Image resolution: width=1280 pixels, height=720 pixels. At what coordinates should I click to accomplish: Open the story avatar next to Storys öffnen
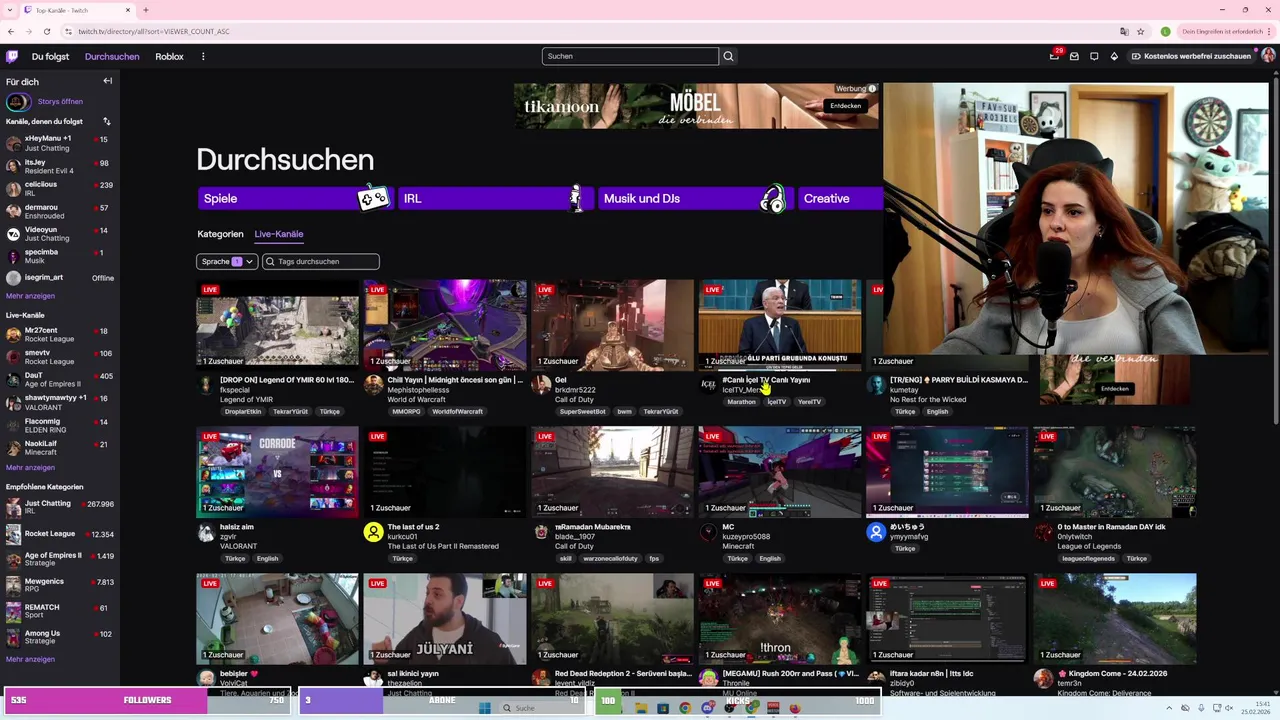(17, 102)
